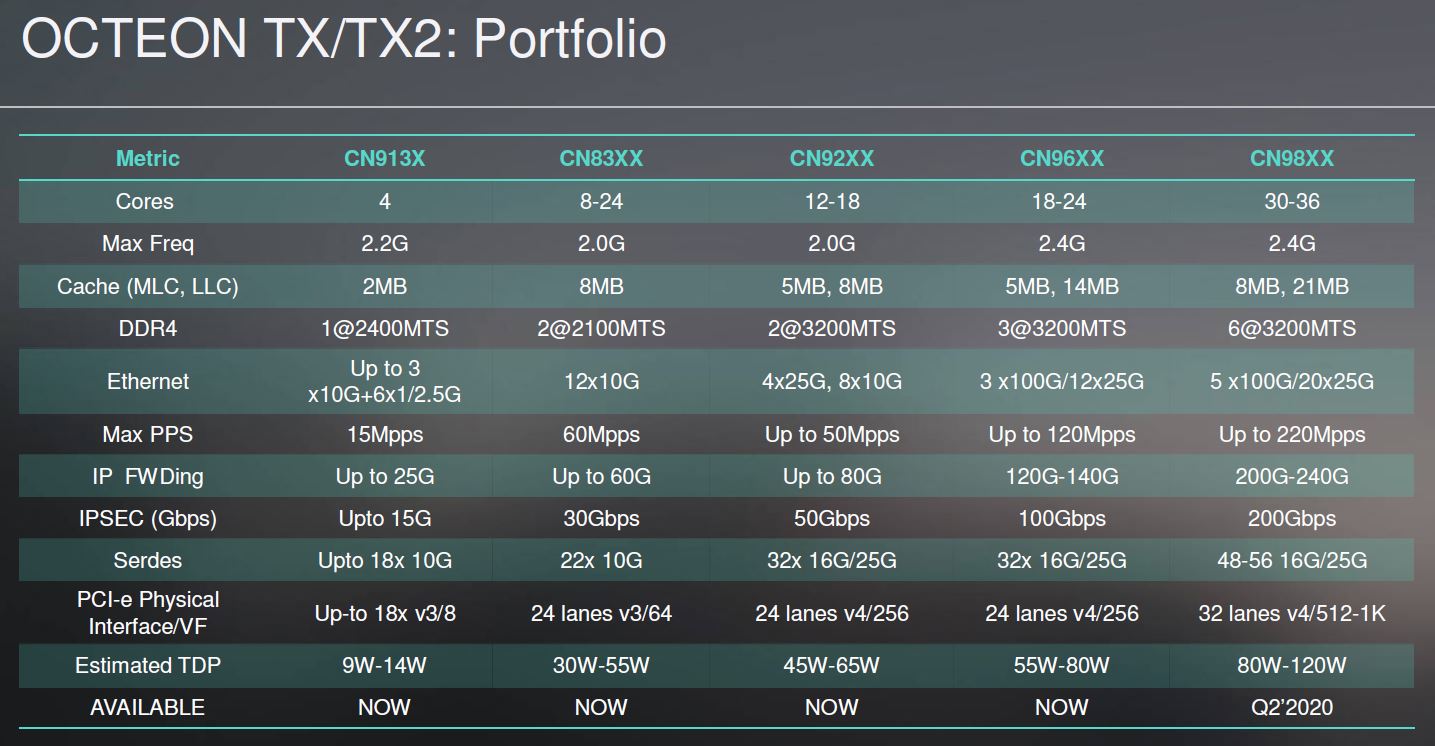Viewport: 1435px width, 746px height.
Task: Click the 'Upto 18x 10G' Serdes cell
Action: (x=385, y=560)
